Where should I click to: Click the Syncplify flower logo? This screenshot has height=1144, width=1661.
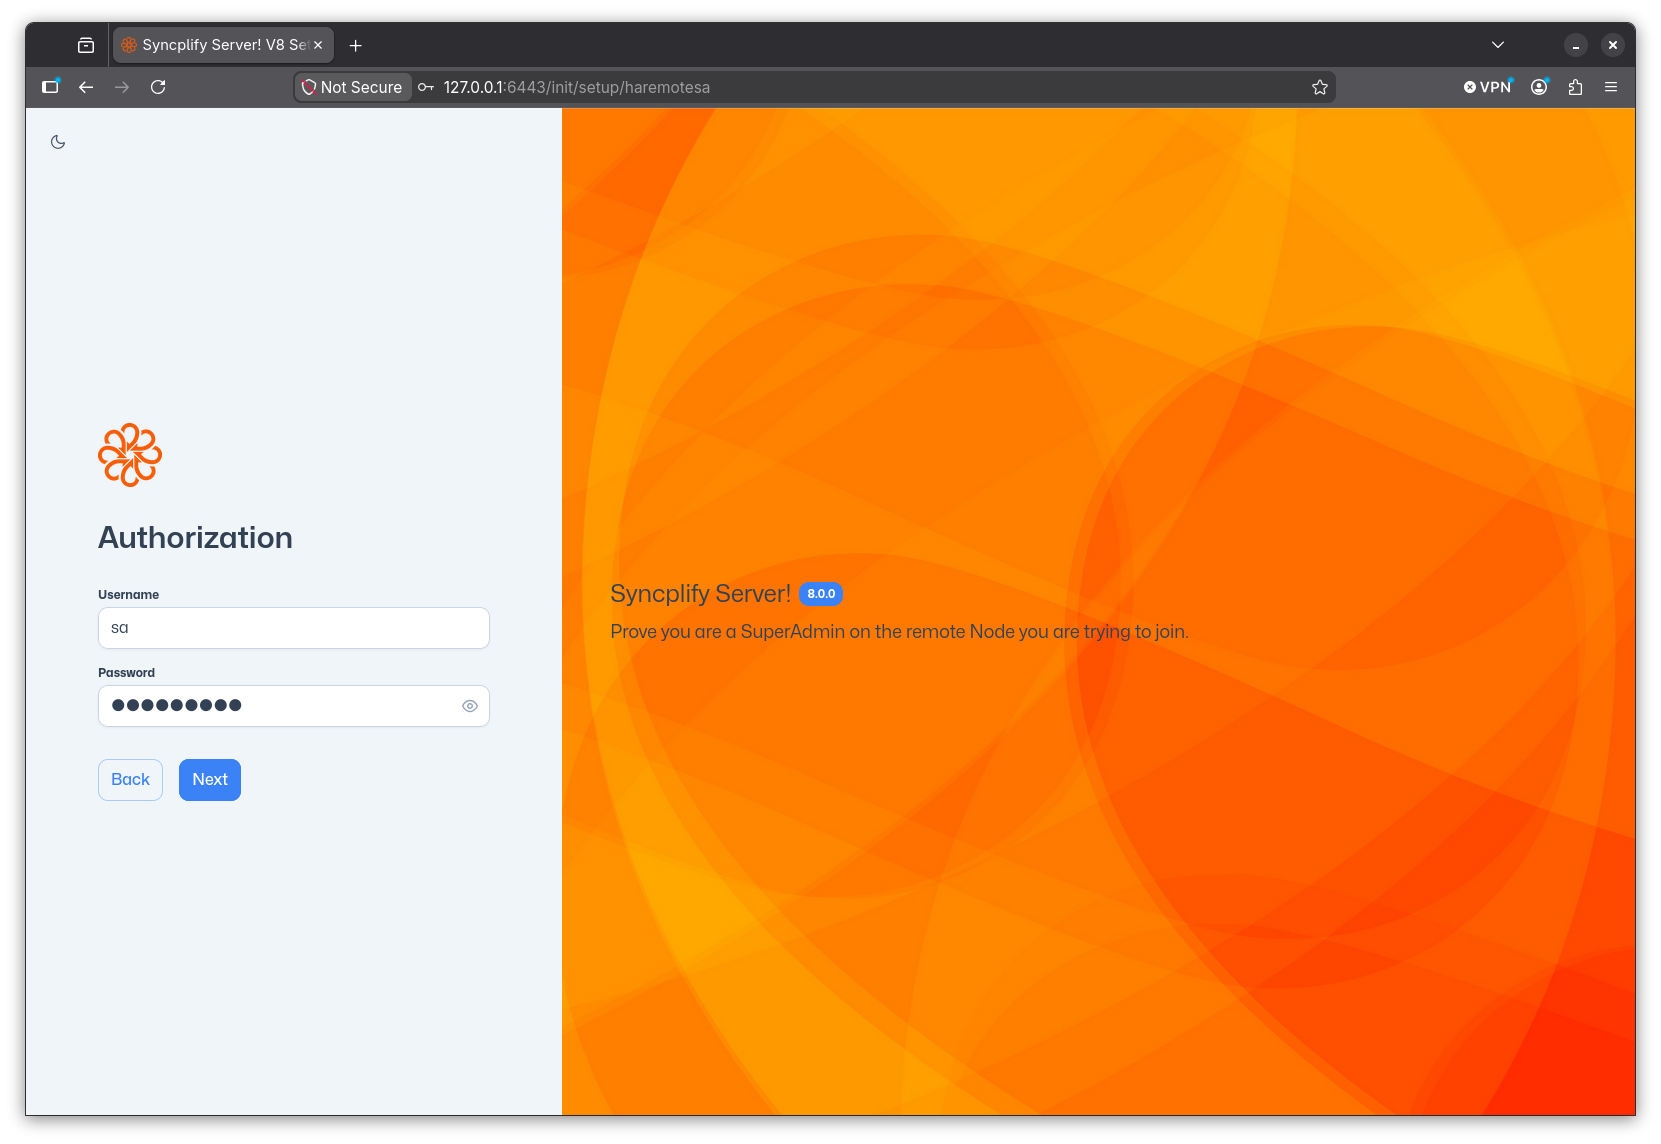click(130, 455)
